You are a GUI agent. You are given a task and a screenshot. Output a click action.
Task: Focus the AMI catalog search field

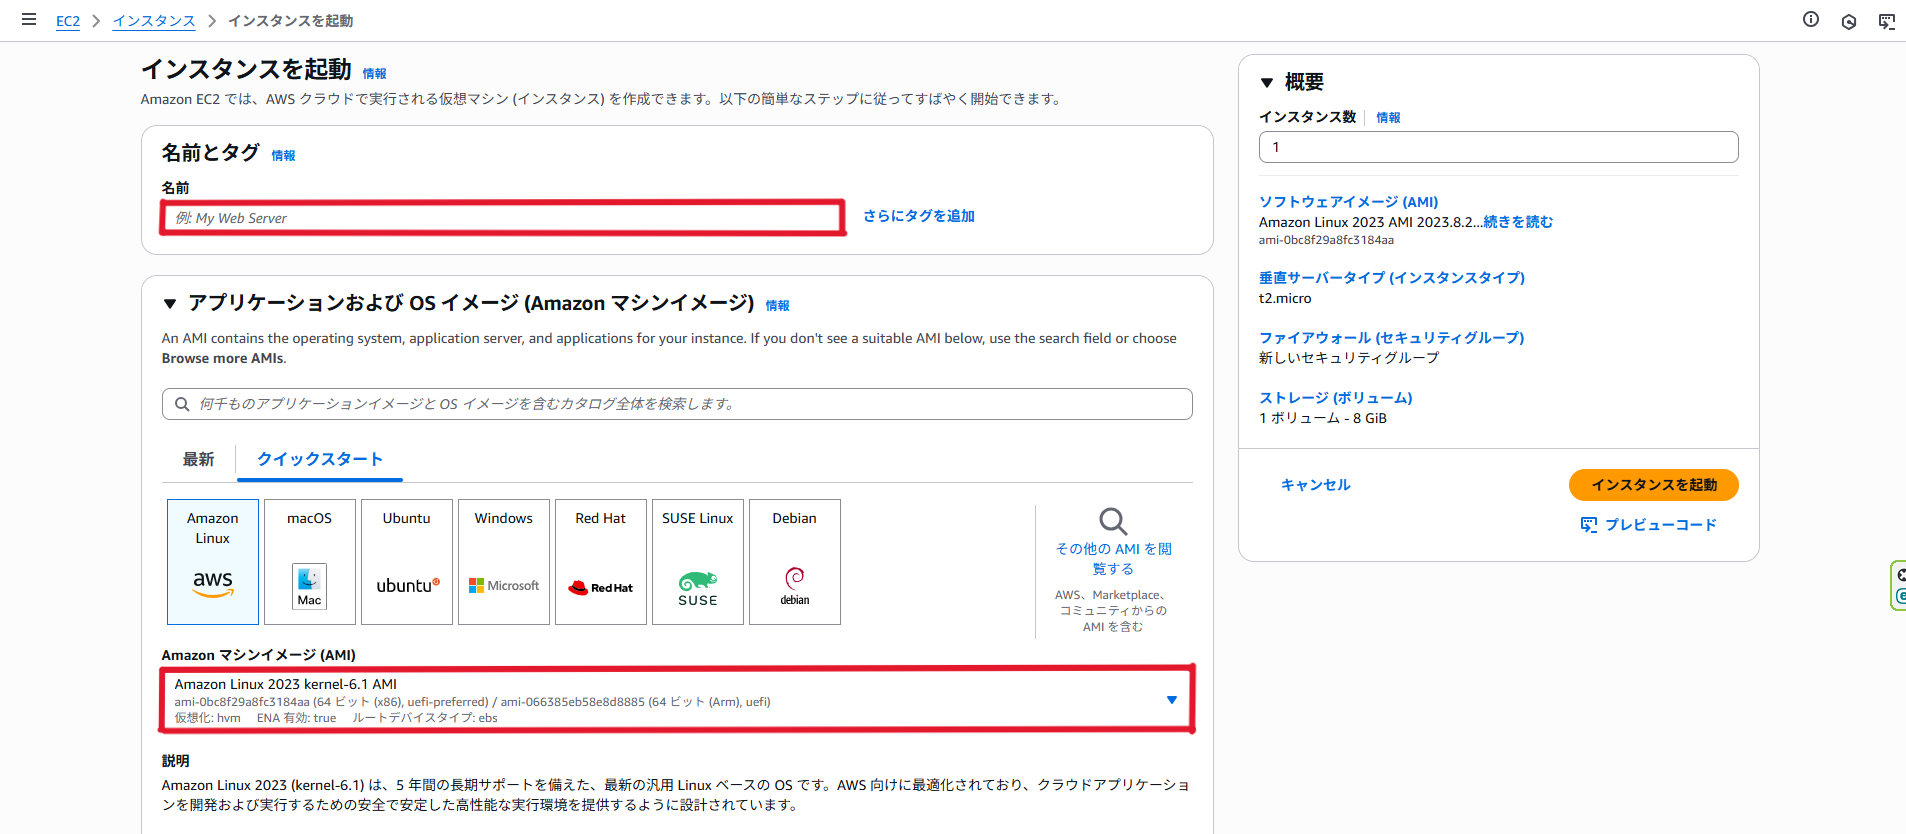tap(677, 404)
